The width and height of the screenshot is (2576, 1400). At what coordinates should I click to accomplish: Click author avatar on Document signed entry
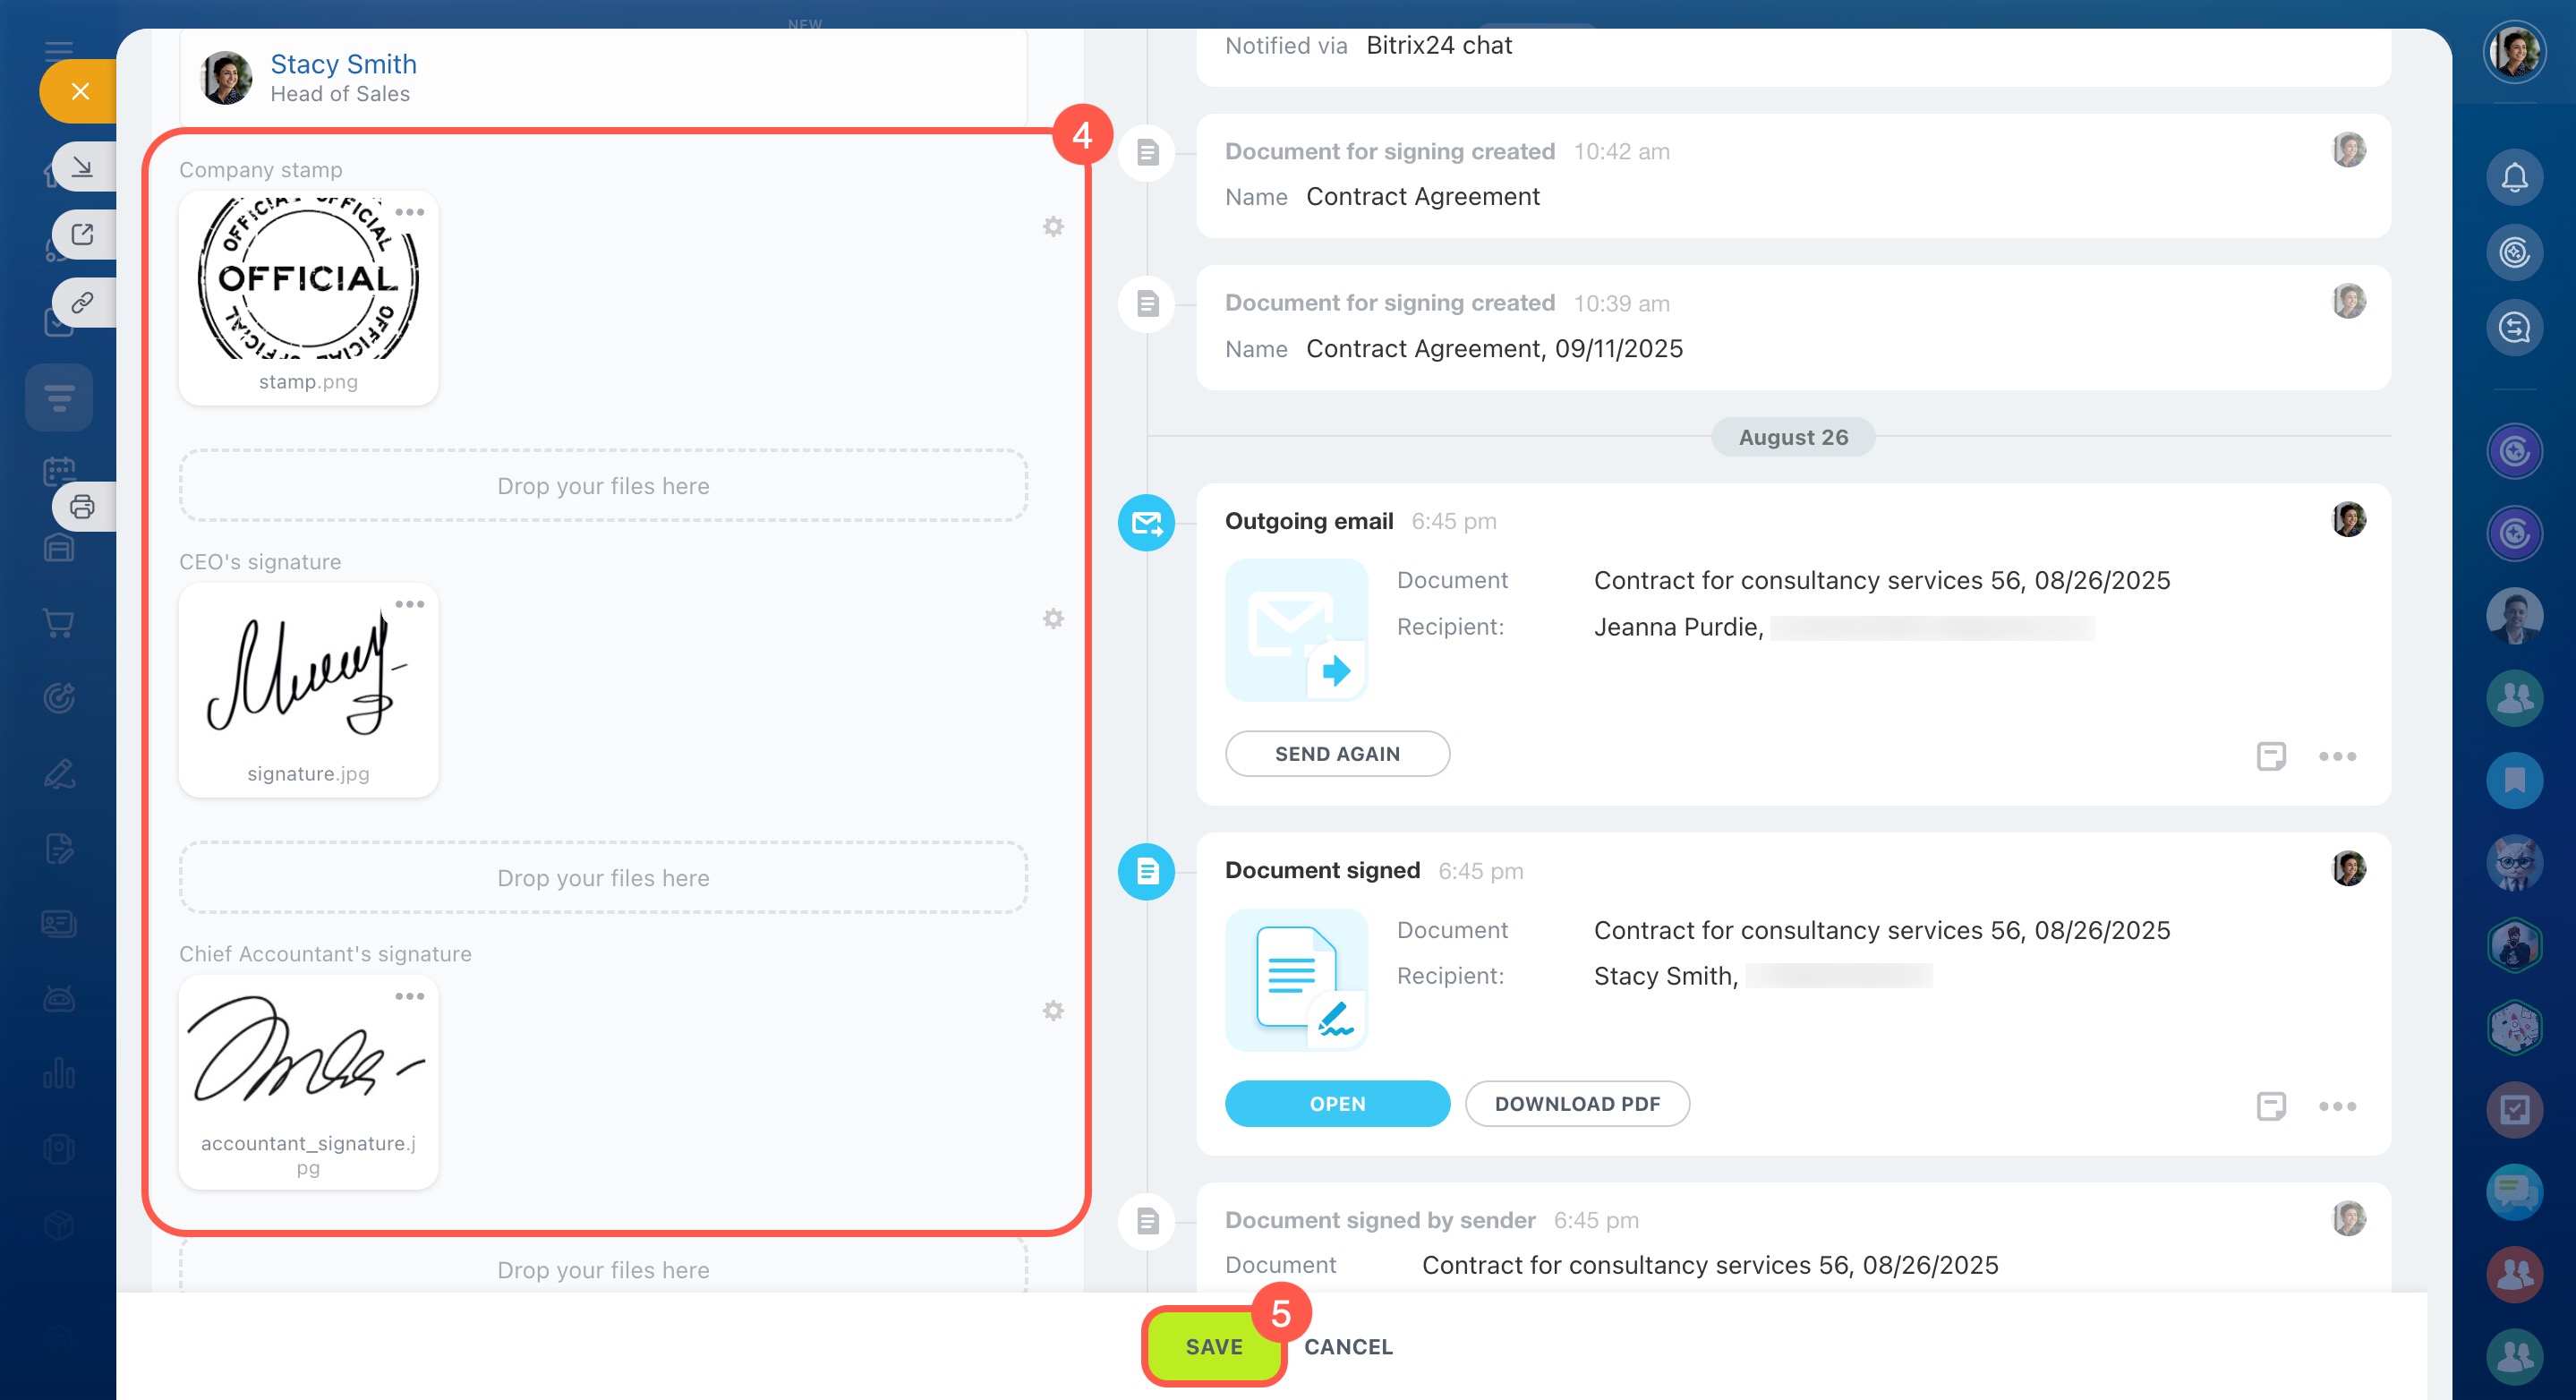2348,868
